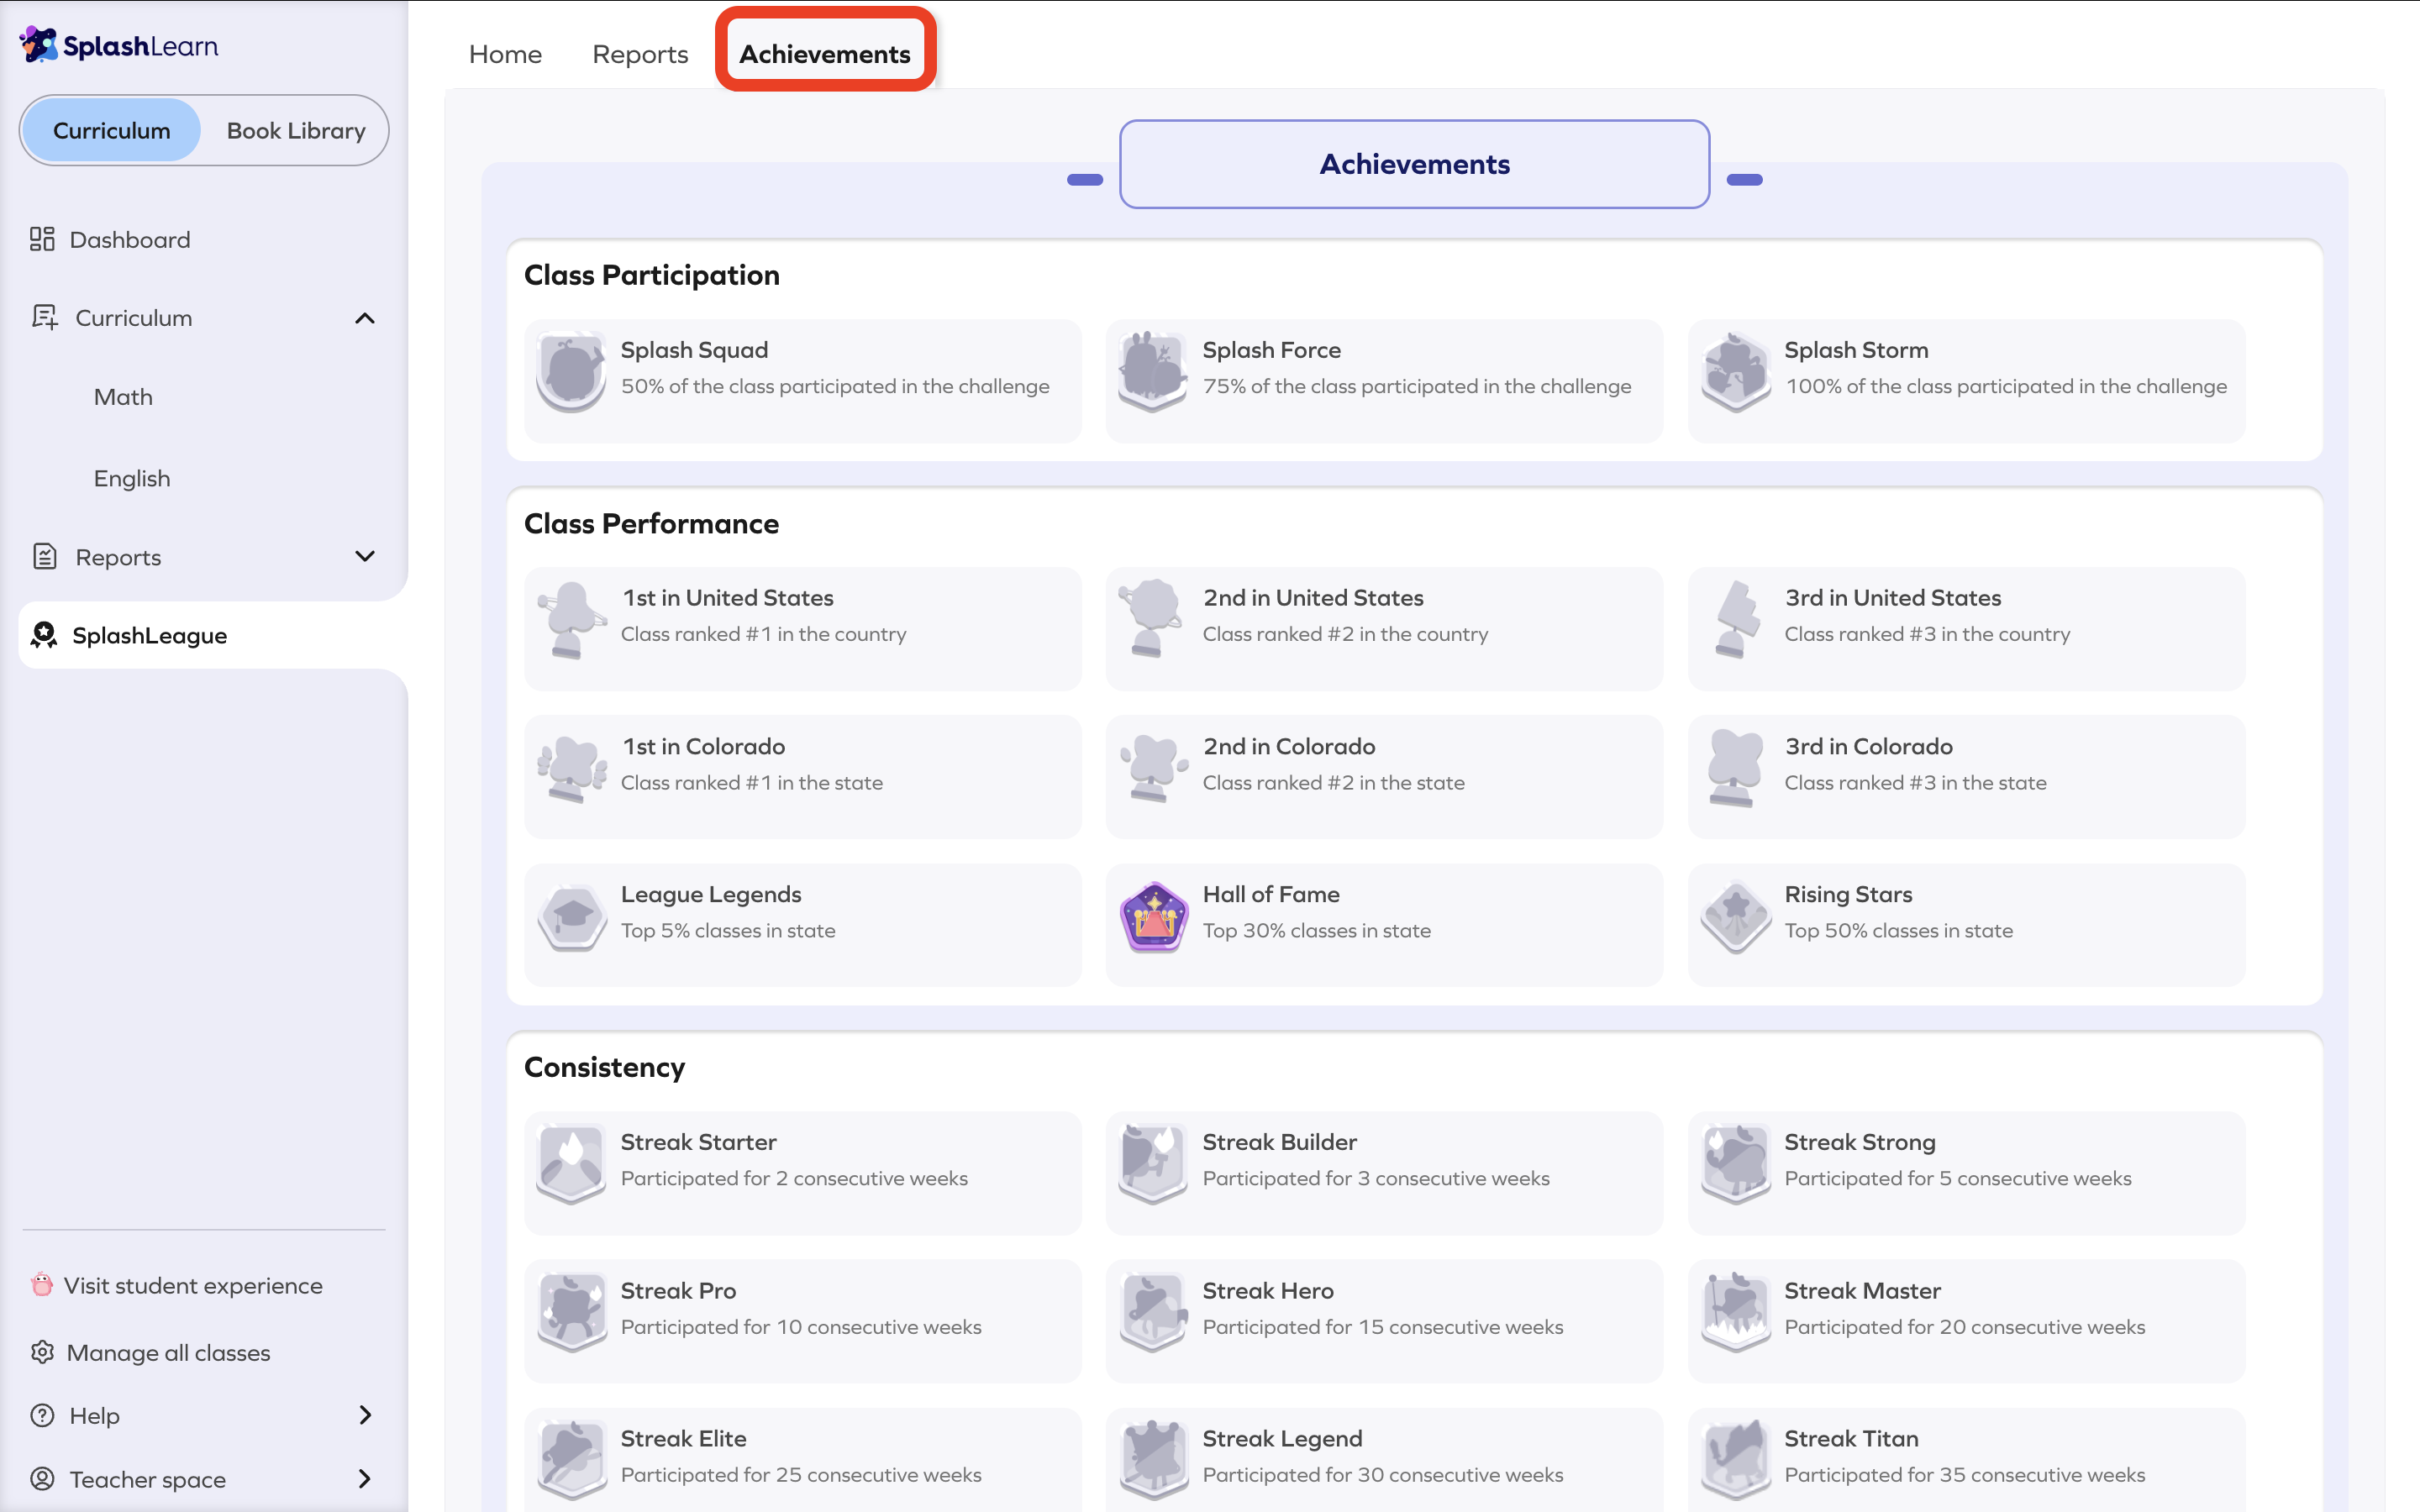The height and width of the screenshot is (1512, 2420).
Task: Click the Streak Starter achievement title
Action: (698, 1142)
